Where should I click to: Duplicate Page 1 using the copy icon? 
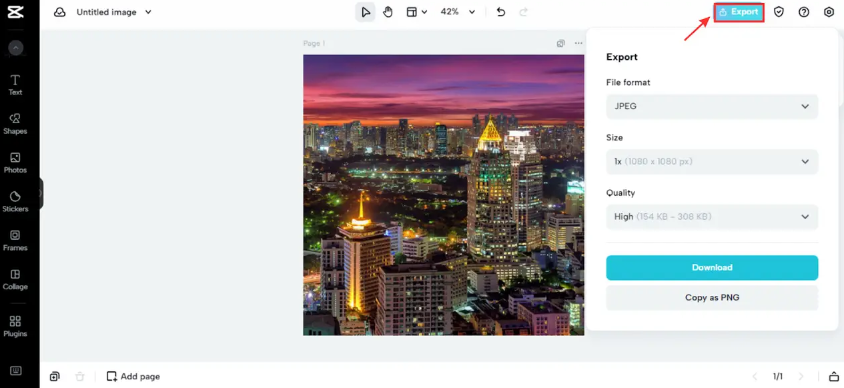(560, 43)
